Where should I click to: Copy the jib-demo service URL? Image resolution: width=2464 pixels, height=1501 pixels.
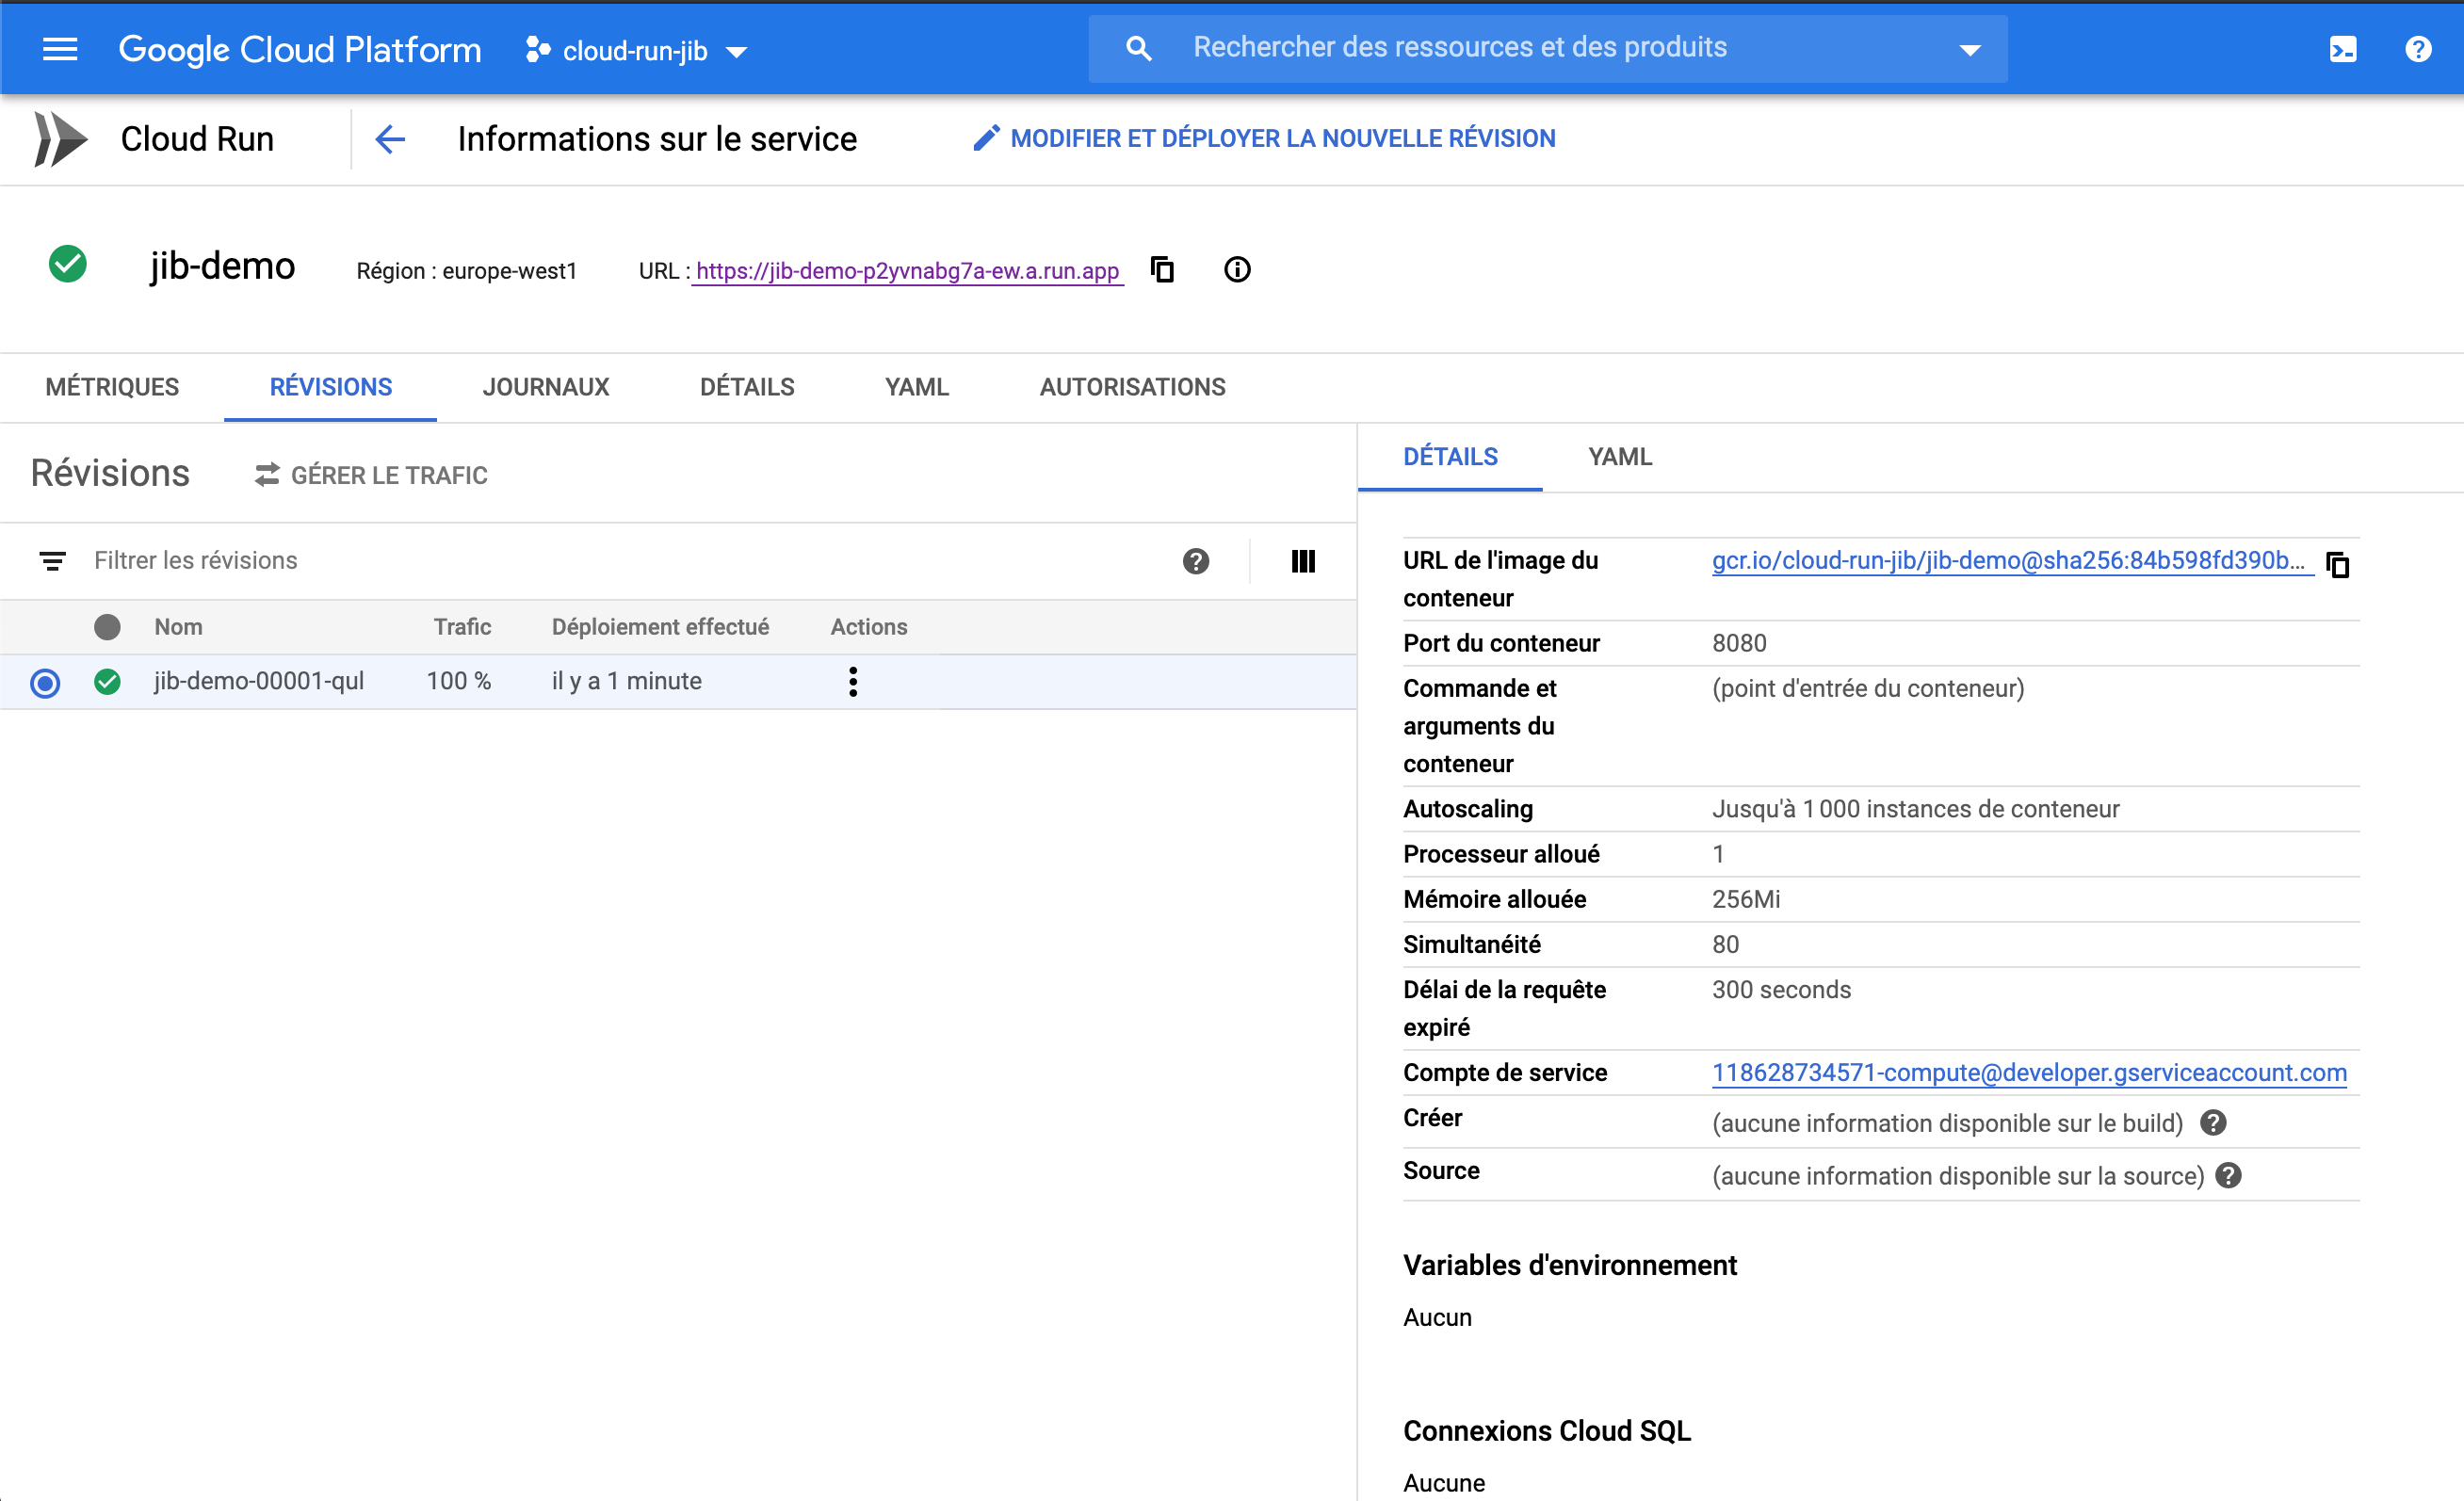click(x=1162, y=270)
